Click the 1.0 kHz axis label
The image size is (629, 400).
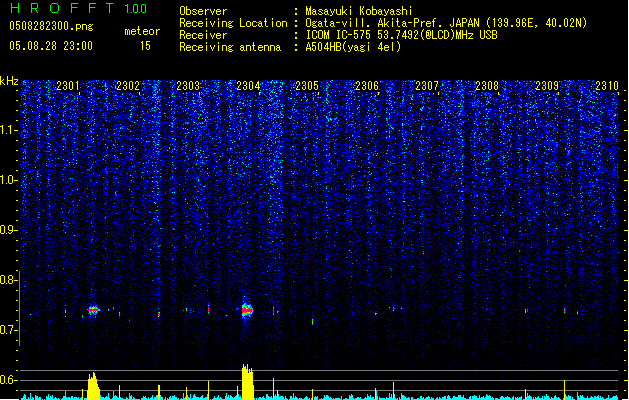pyautogui.click(x=9, y=180)
